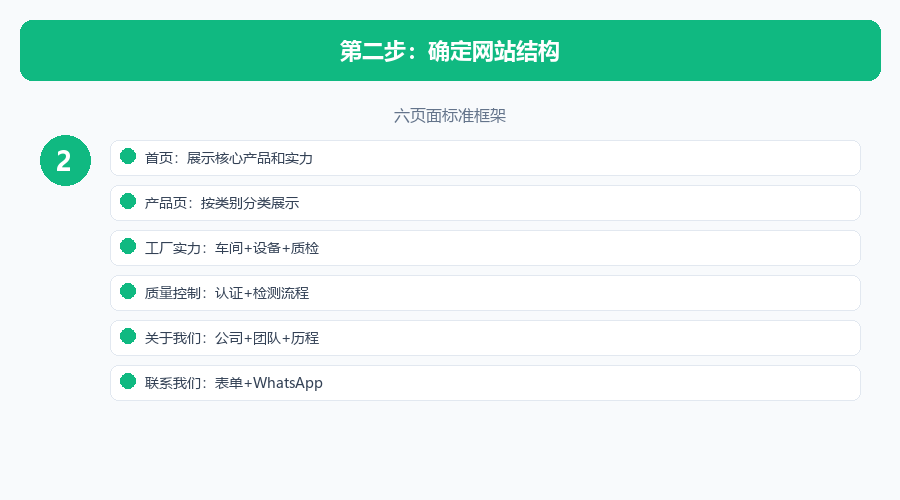Click the green bullet beside 联系我们
This screenshot has height=500, width=900.
[x=128, y=382]
